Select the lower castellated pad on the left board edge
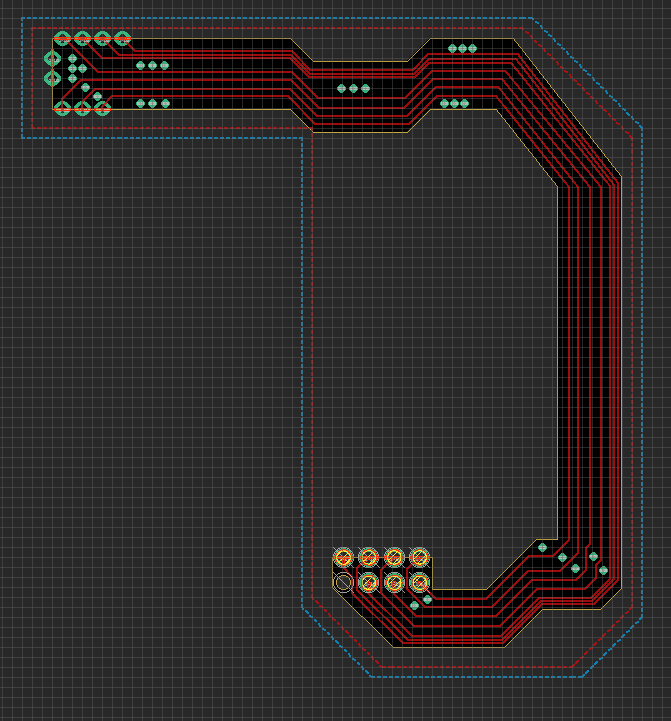Screen dimensions: 671x721 [52, 78]
